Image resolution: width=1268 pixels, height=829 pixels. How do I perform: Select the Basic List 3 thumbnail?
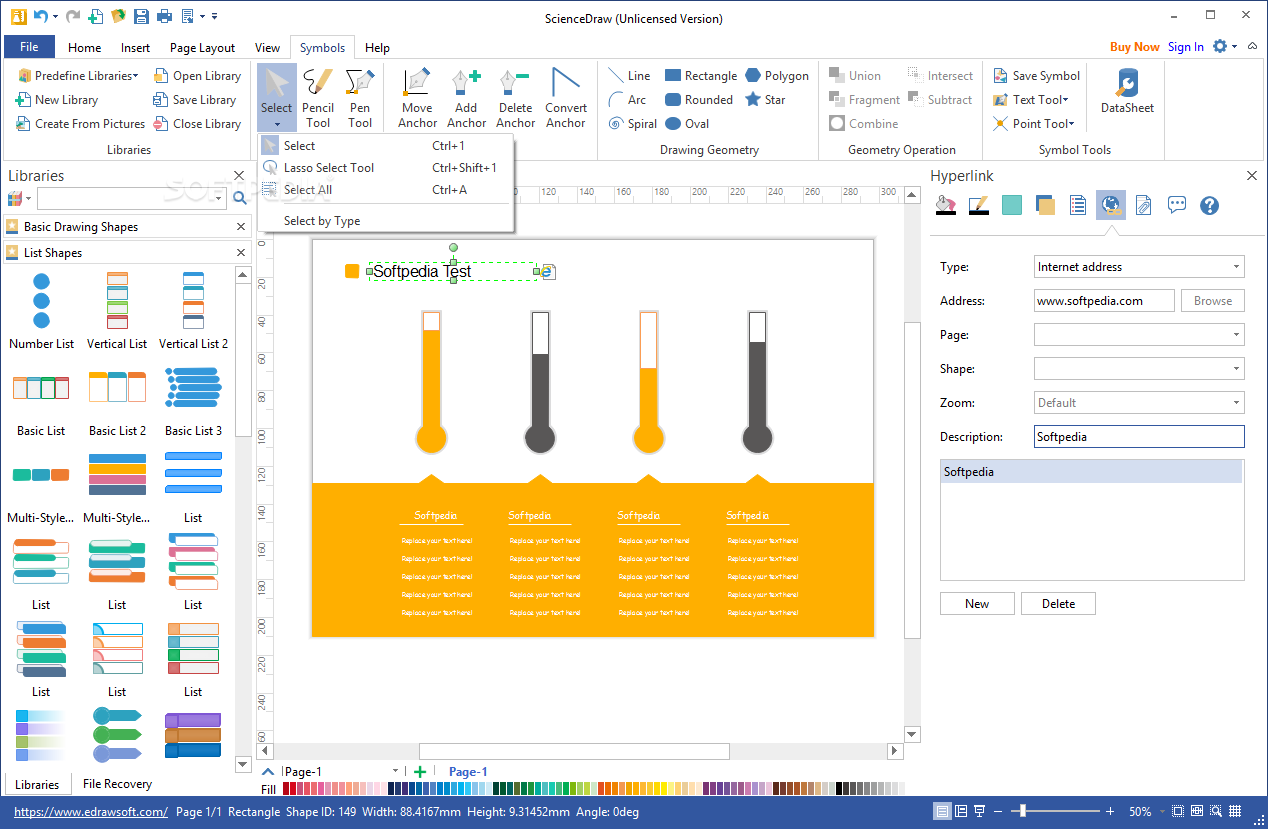[x=193, y=400]
